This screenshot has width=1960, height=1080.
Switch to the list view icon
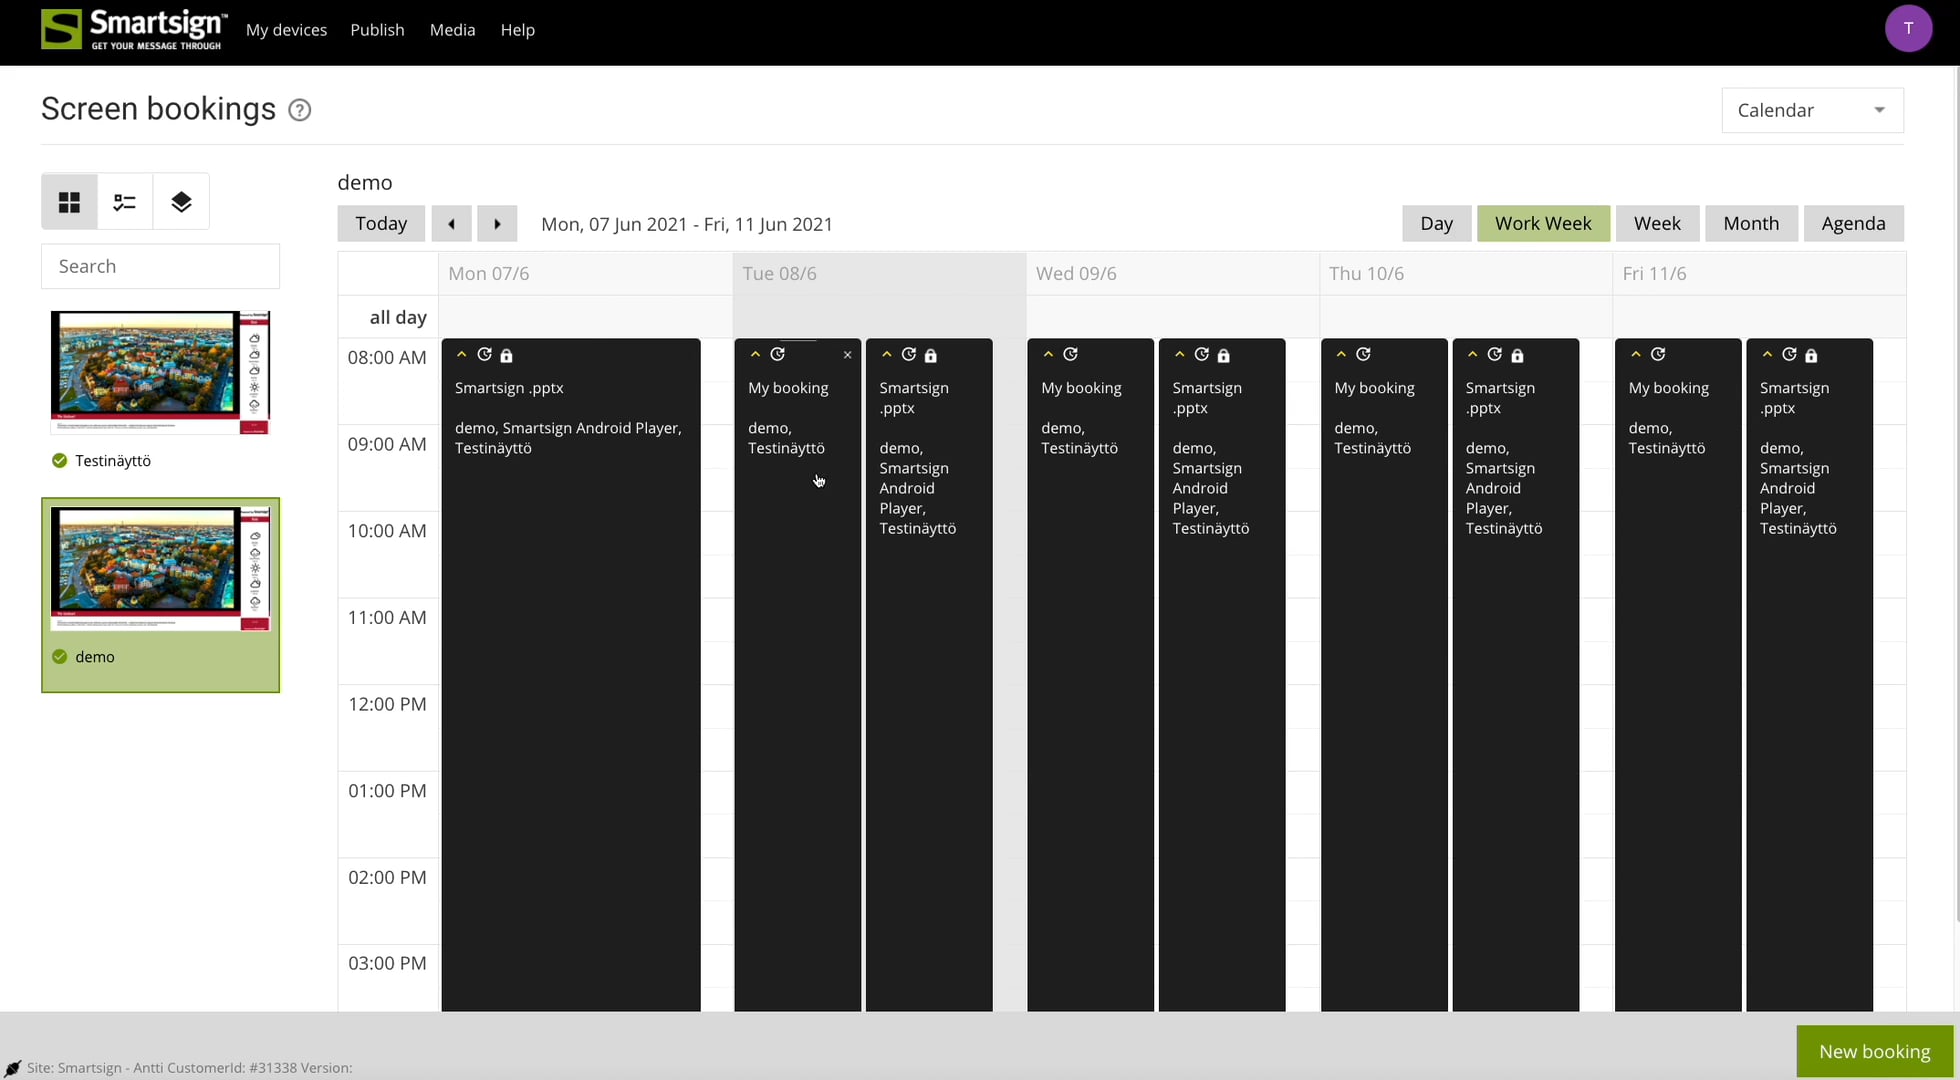click(125, 202)
